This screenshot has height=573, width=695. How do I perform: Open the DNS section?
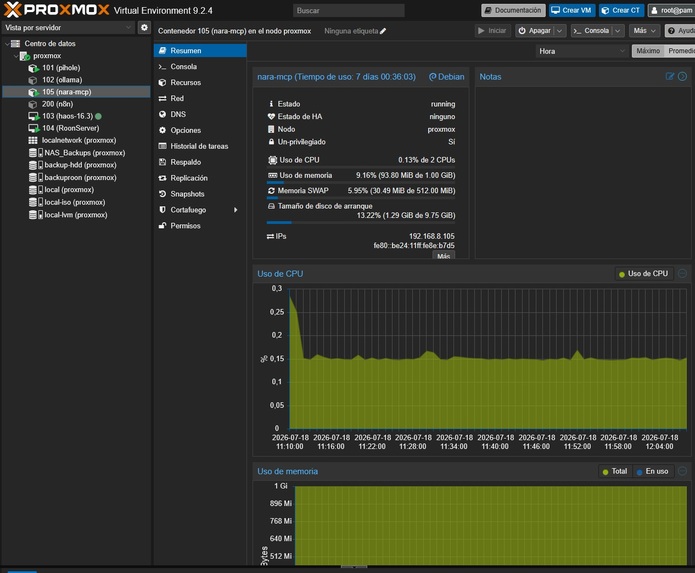point(200,114)
